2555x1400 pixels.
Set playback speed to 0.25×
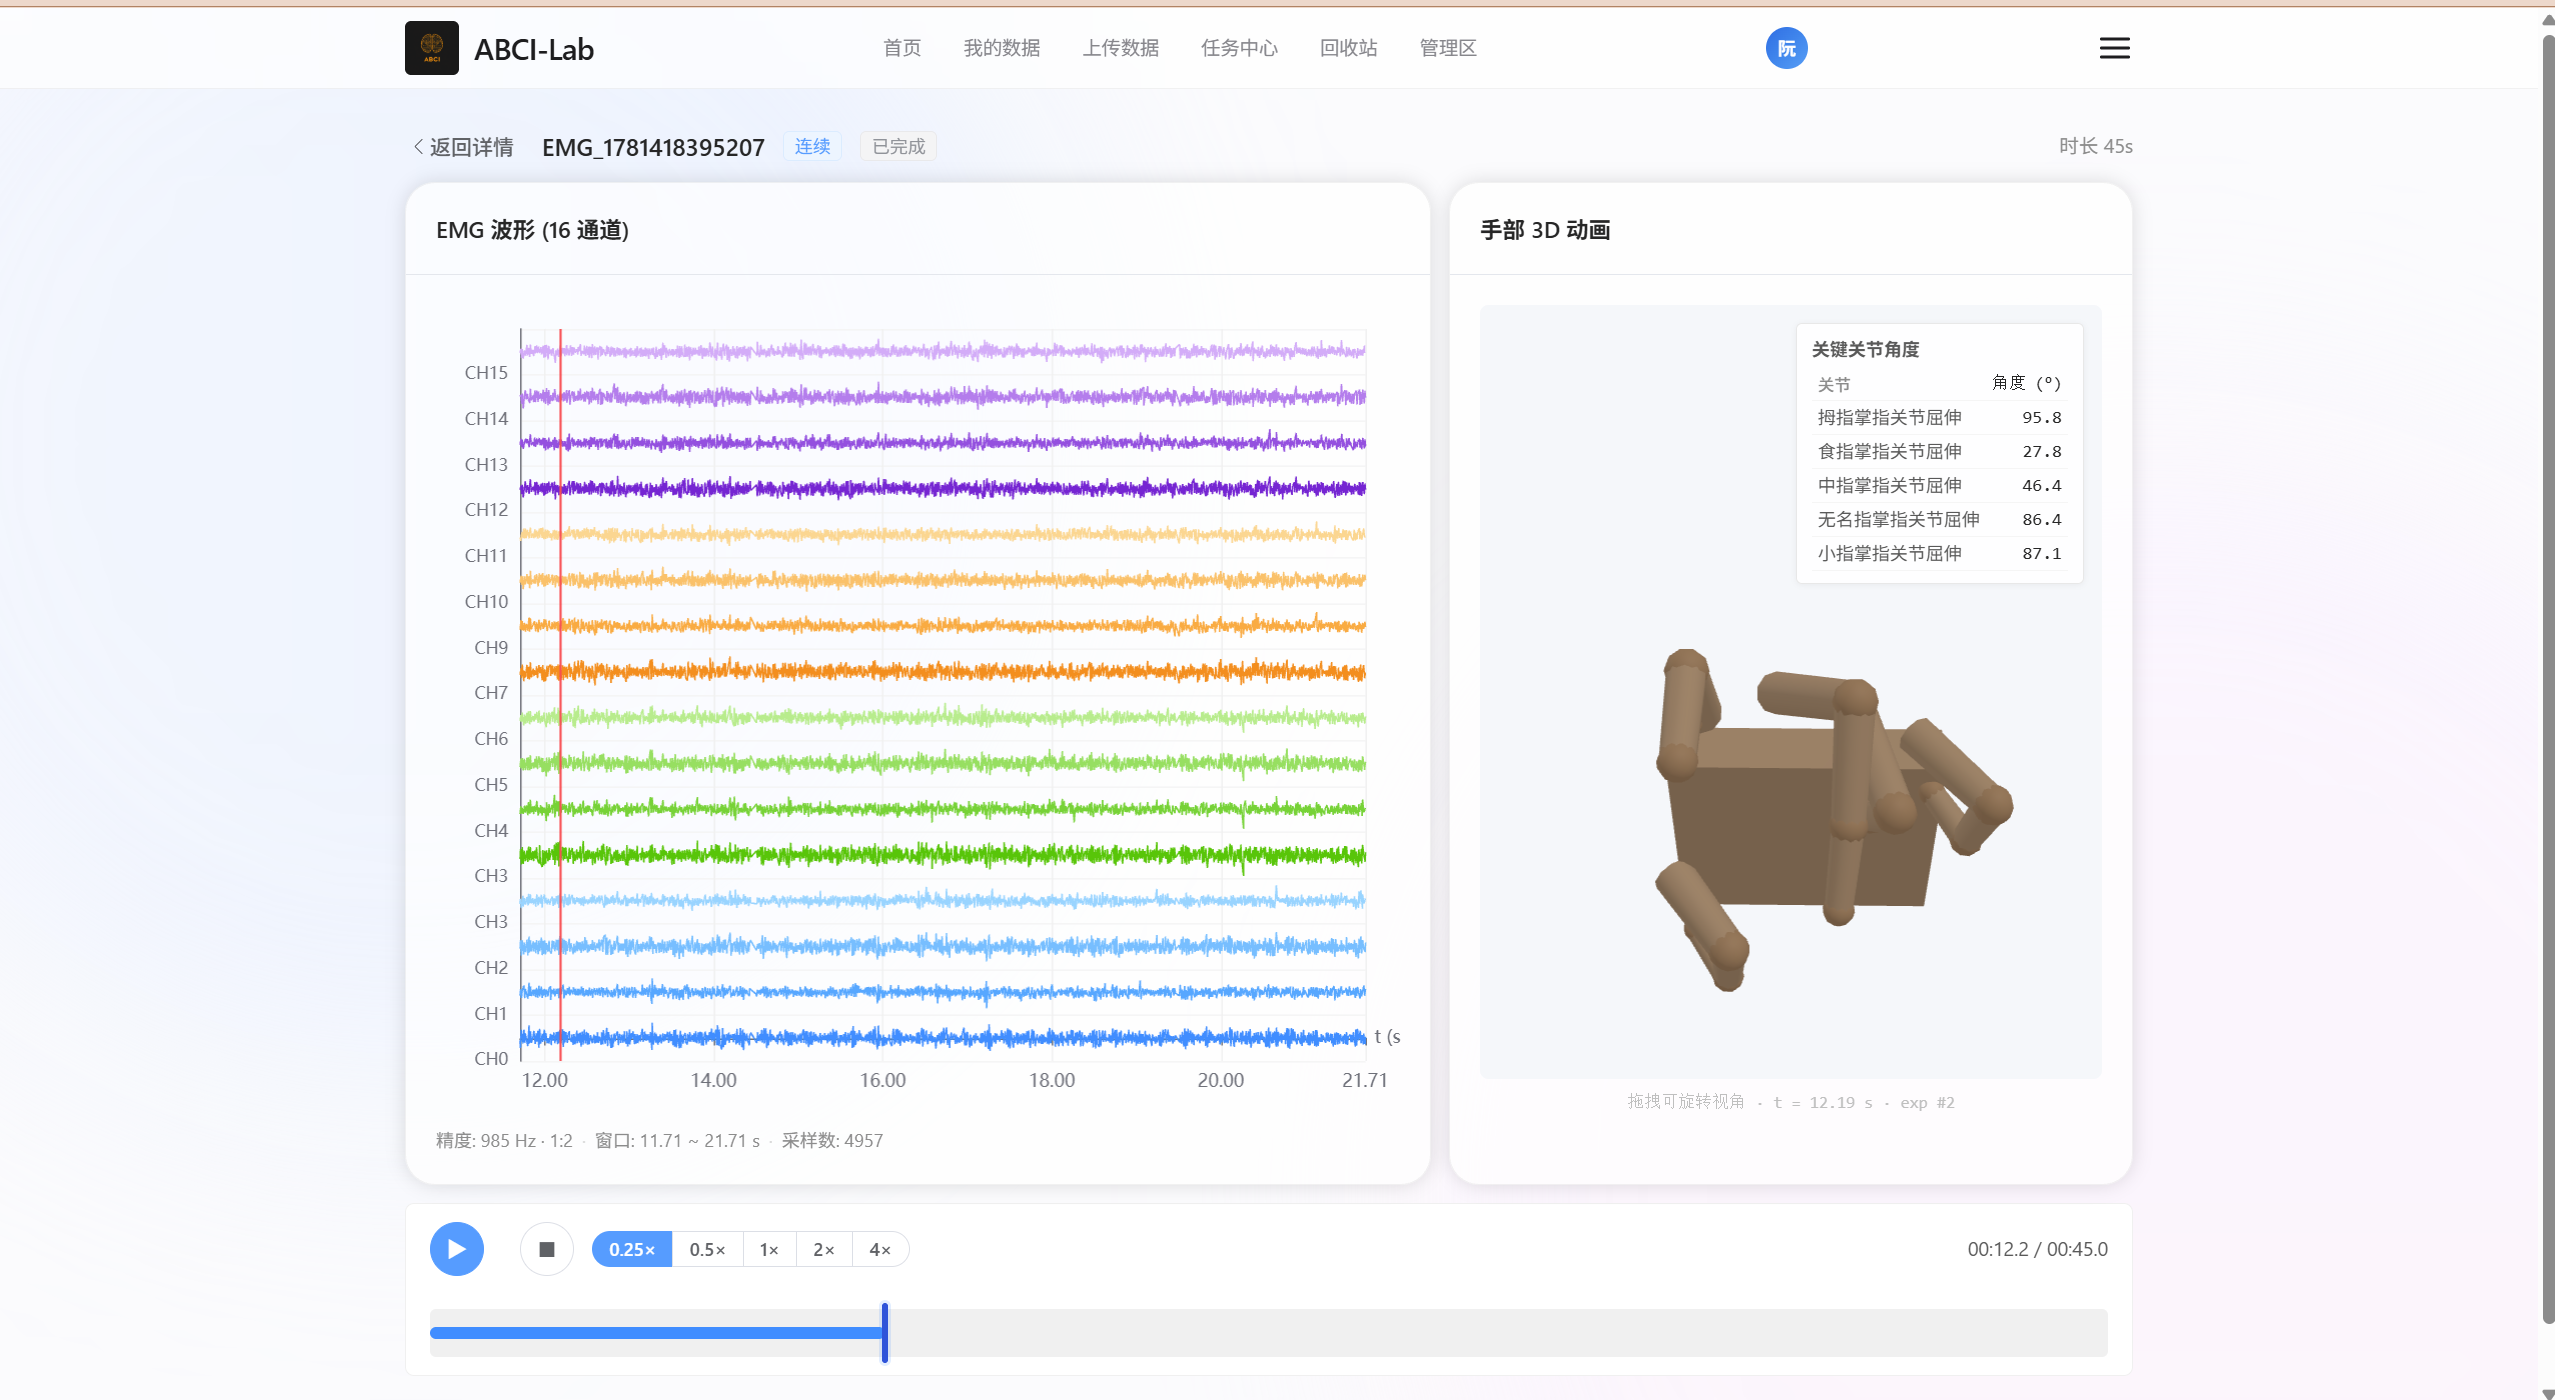632,1249
